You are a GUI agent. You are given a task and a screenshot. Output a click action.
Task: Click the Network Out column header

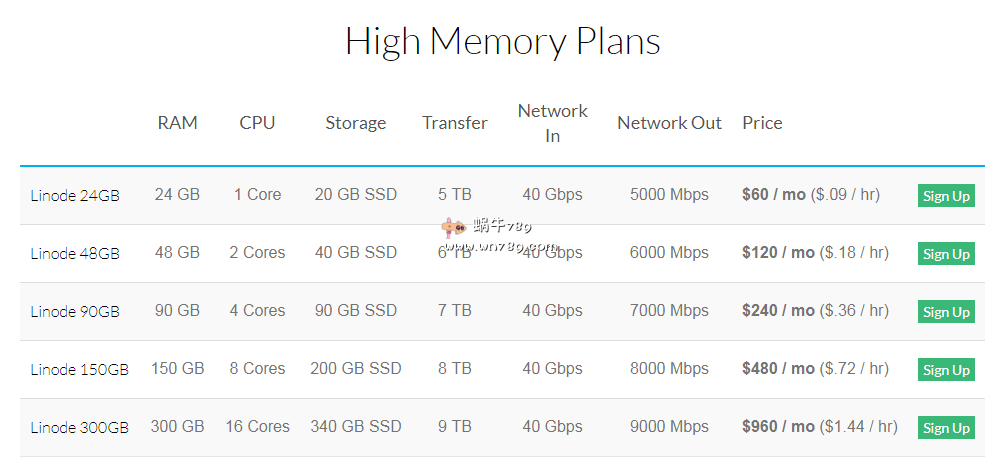click(x=669, y=123)
